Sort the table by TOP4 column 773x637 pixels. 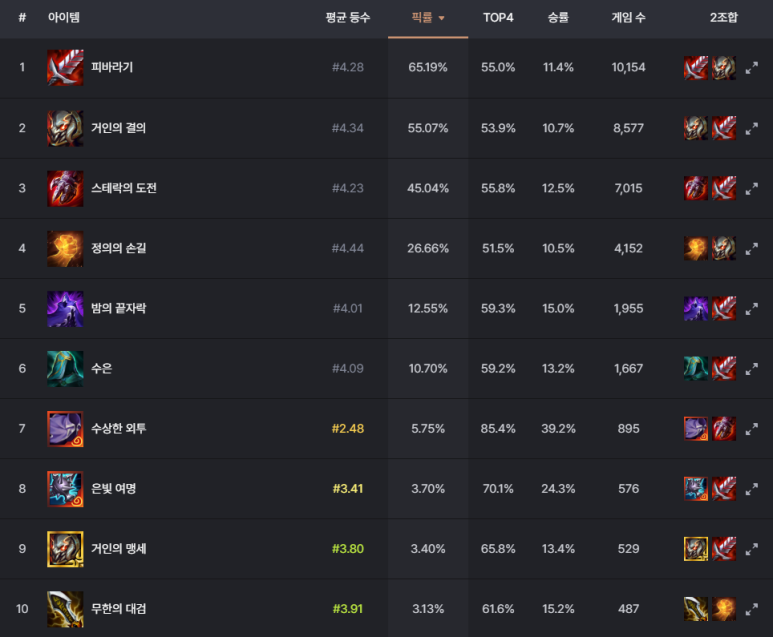498,18
